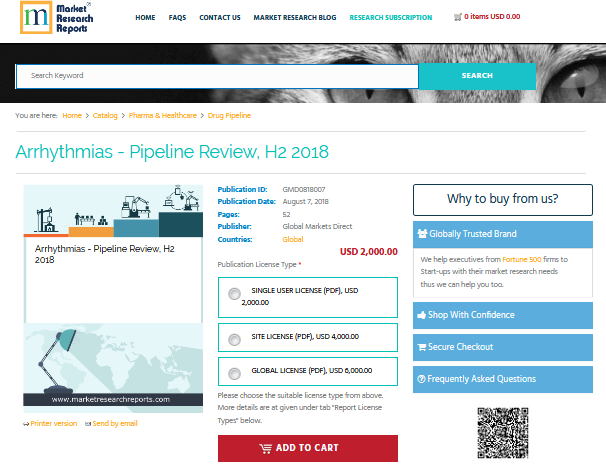This screenshot has width=606, height=472.
Task: Click the thumbs-up Shop With Confidence icon
Action: pyautogui.click(x=421, y=315)
